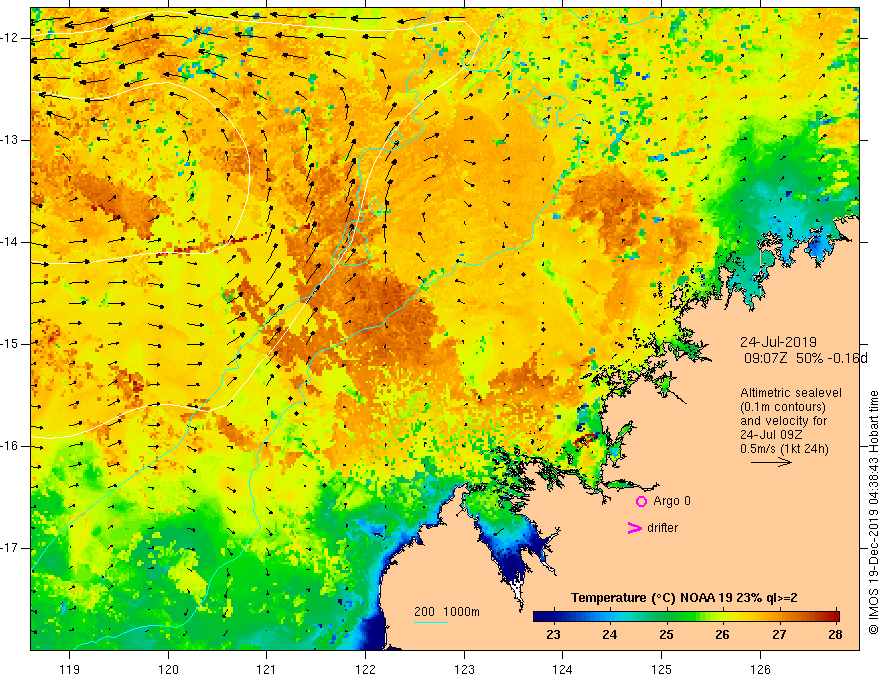Click the '23' colorbar tick label
This screenshot has width=880, height=680.
click(x=553, y=635)
